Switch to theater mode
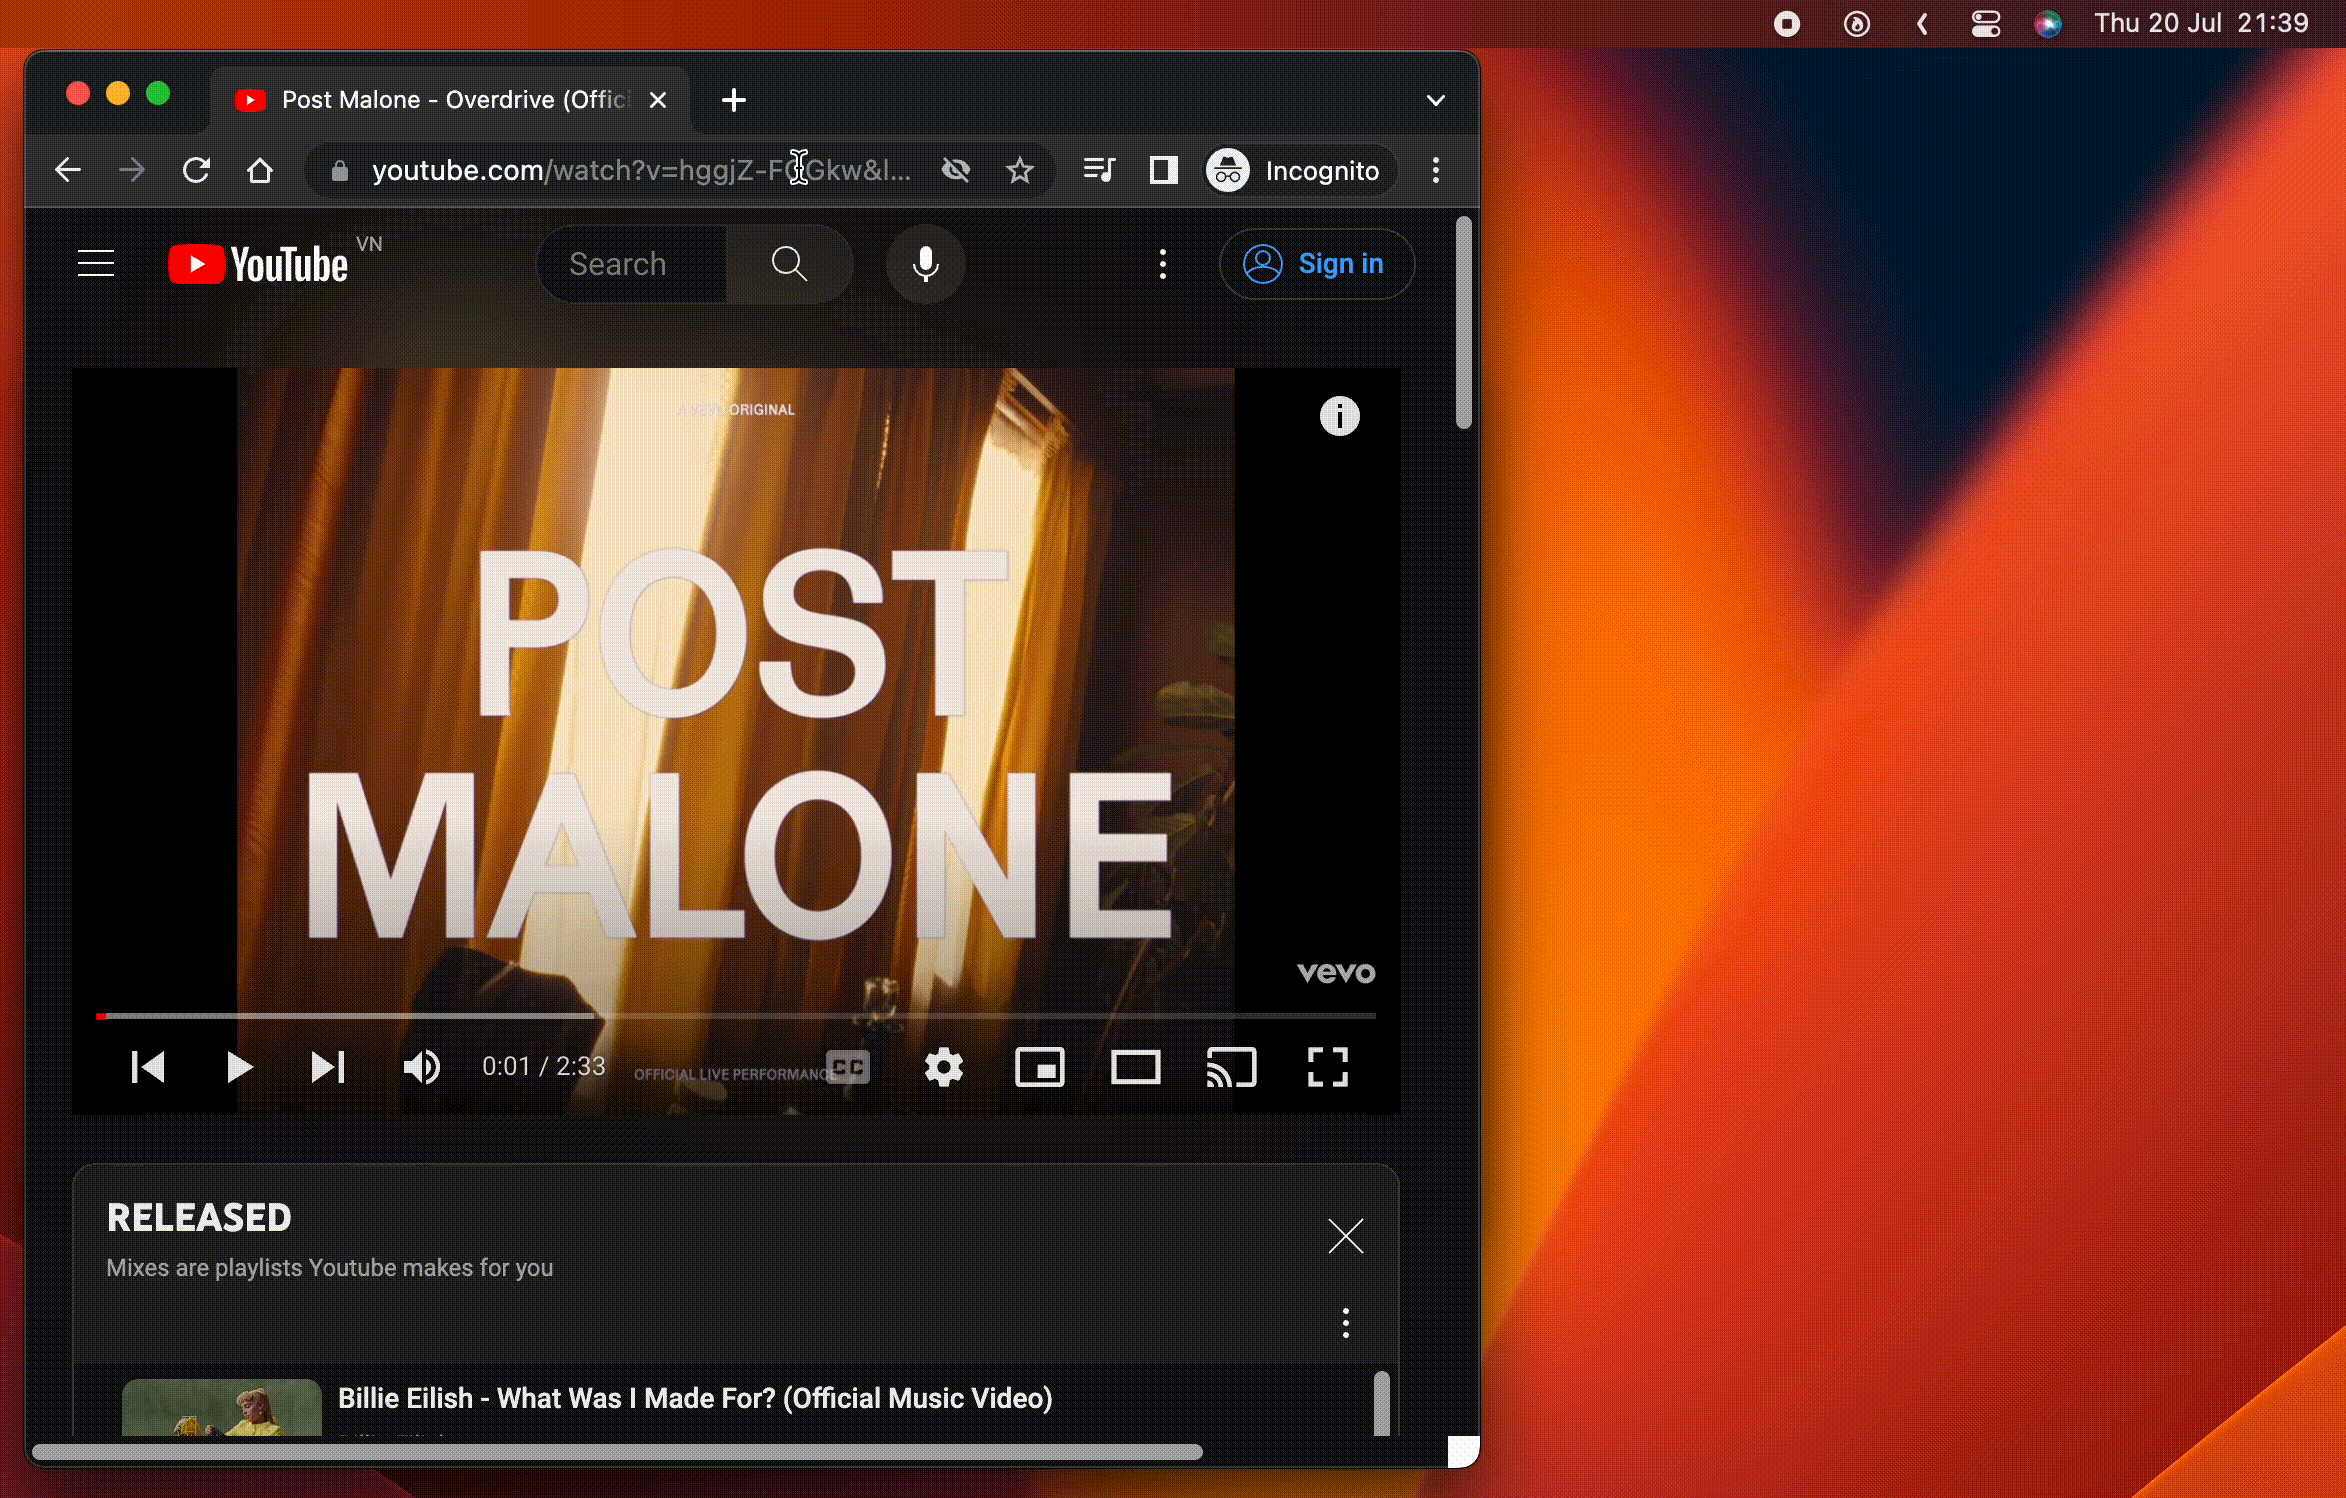 click(1135, 1067)
